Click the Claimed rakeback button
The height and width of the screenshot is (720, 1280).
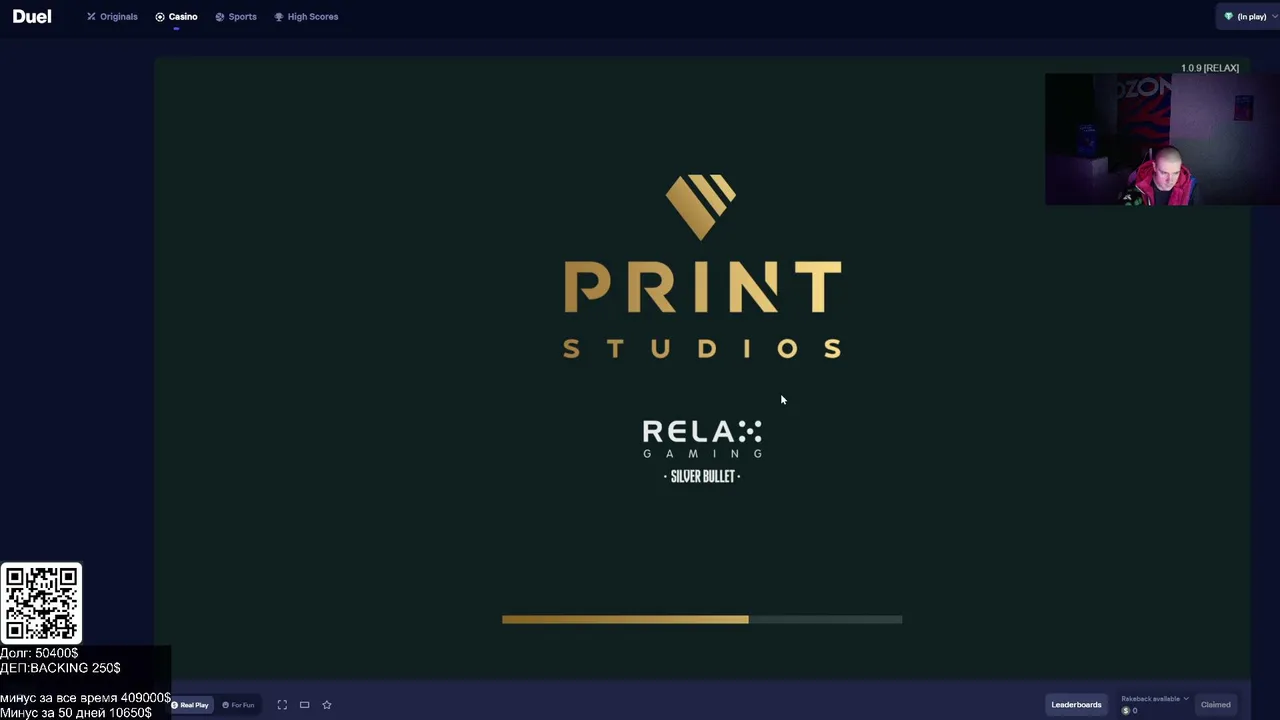(1216, 705)
